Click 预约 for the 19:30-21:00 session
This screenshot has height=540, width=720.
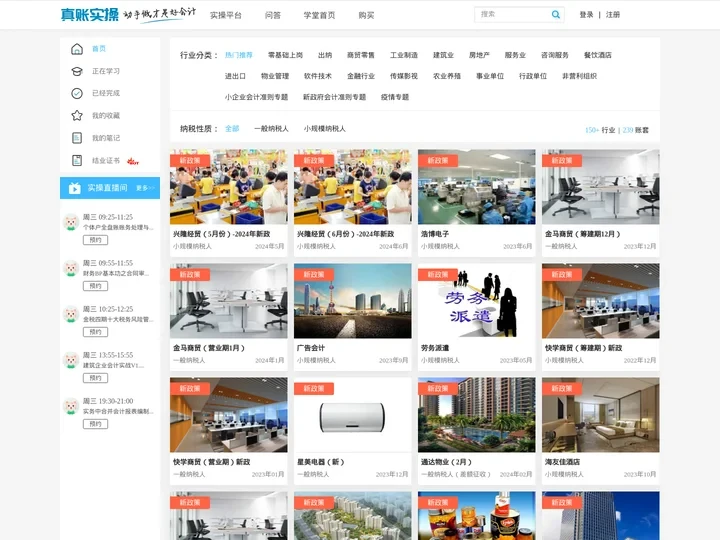pos(96,424)
